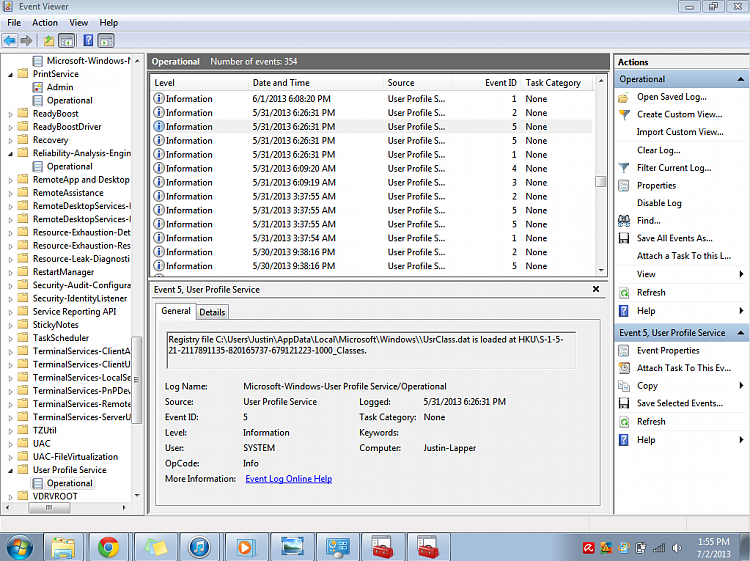Viewport: 750px width, 561px height.
Task: Click the Save Selected Events disk icon
Action: 624,403
